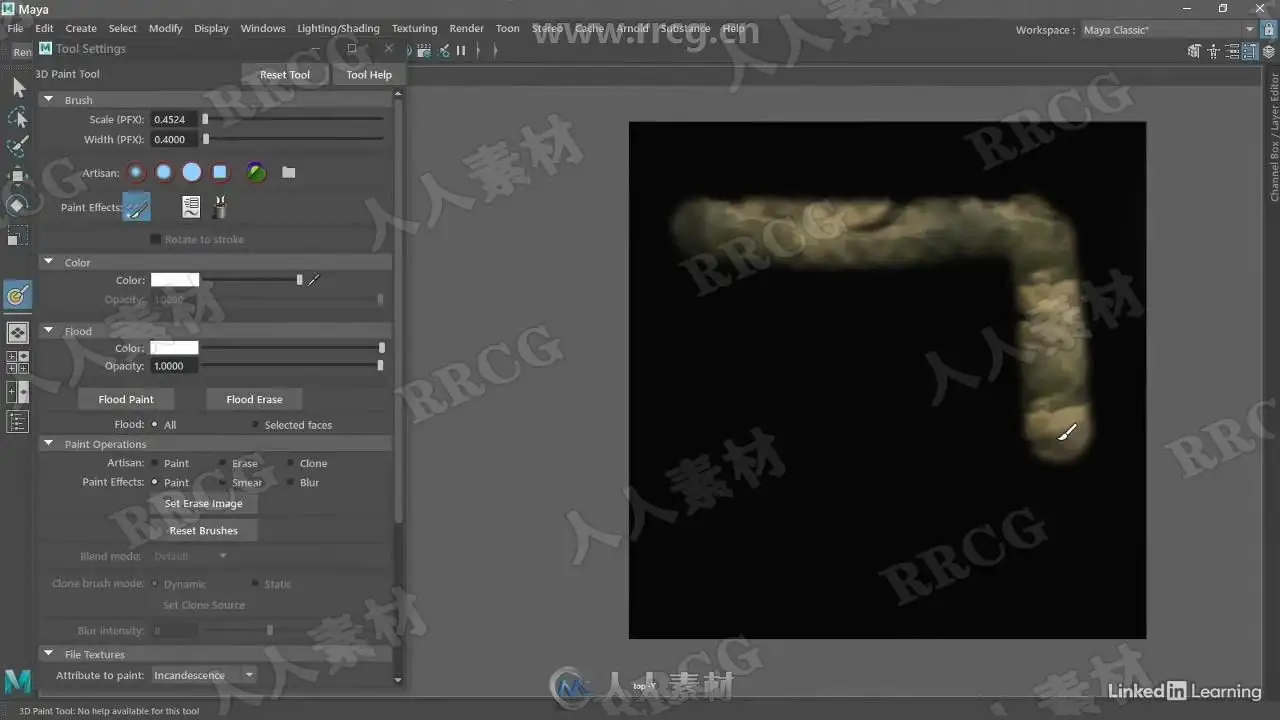This screenshot has width=1280, height=720.
Task: Click the Reset Brushes button
Action: coord(204,530)
